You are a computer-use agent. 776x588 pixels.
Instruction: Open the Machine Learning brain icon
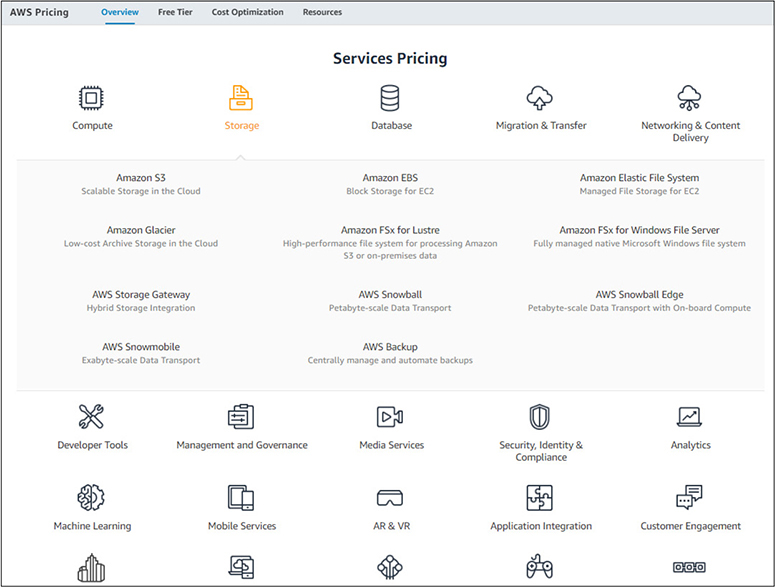(92, 497)
